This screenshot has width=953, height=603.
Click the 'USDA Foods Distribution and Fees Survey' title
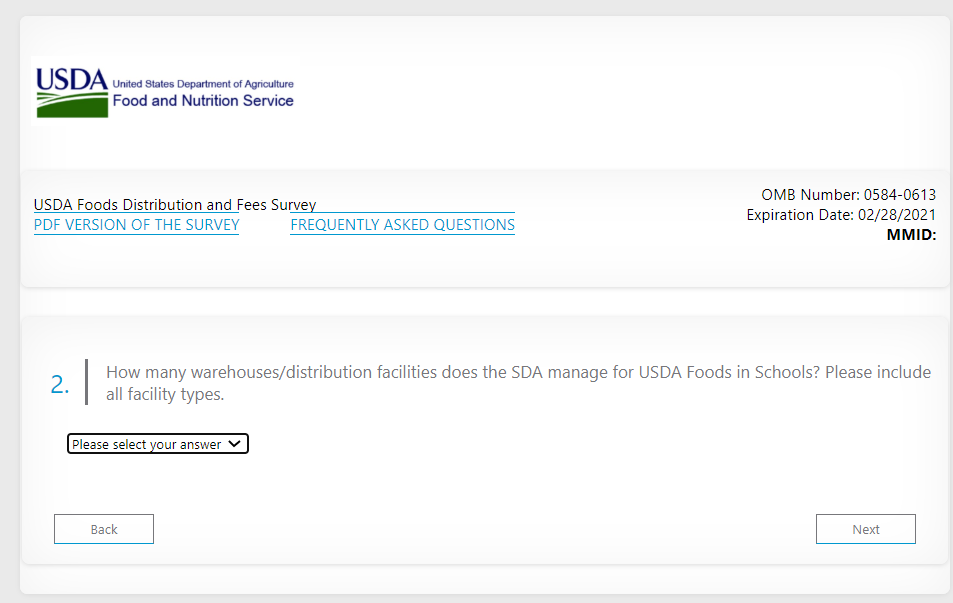175,205
